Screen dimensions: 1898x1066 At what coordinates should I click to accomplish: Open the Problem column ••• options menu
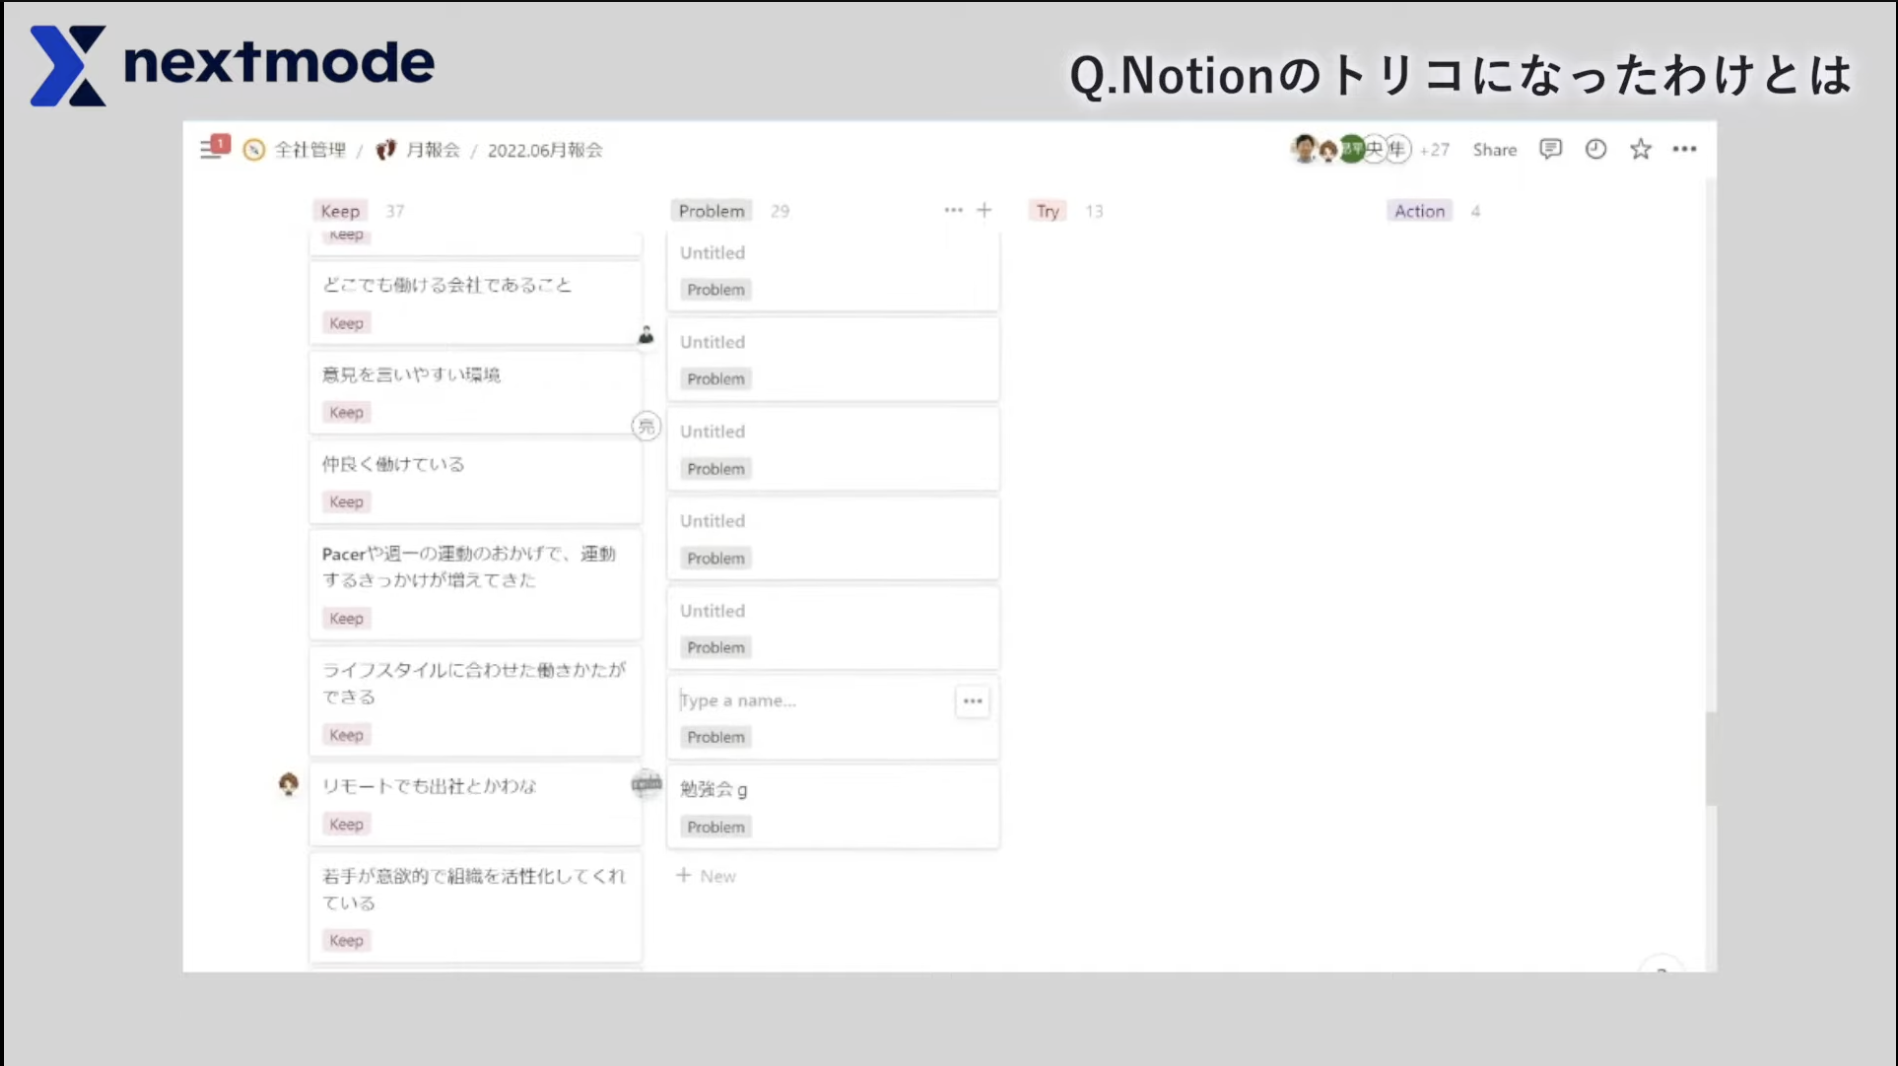(952, 210)
